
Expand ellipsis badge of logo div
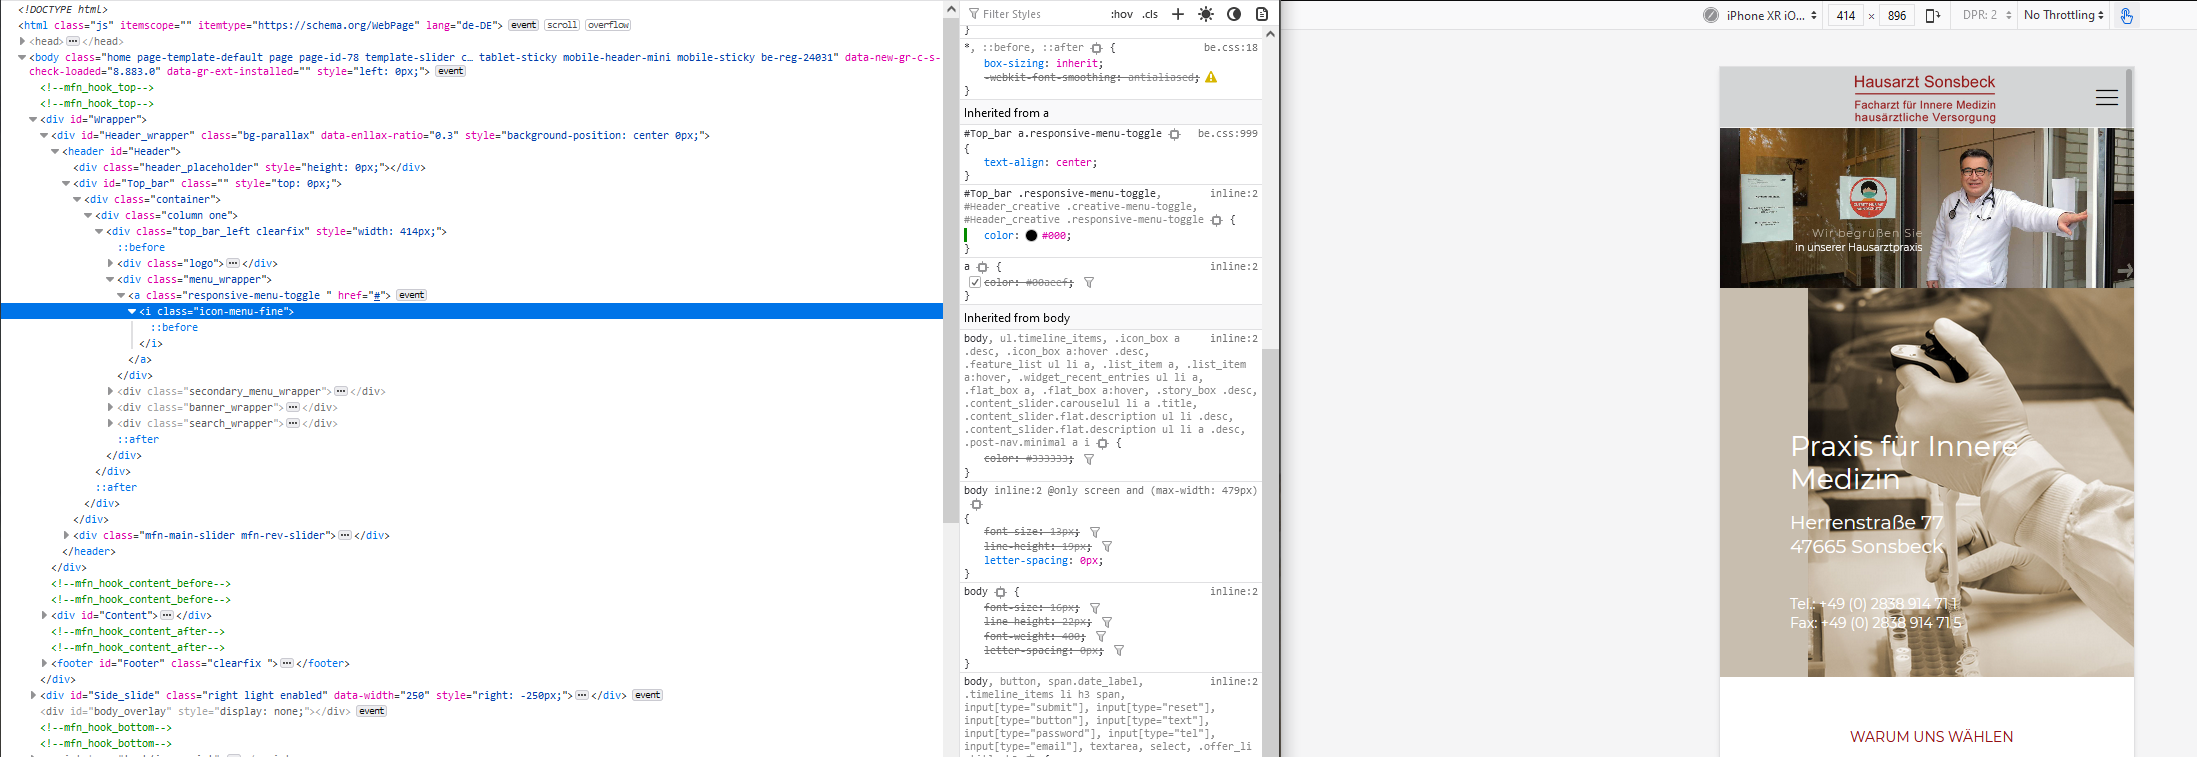pos(233,263)
